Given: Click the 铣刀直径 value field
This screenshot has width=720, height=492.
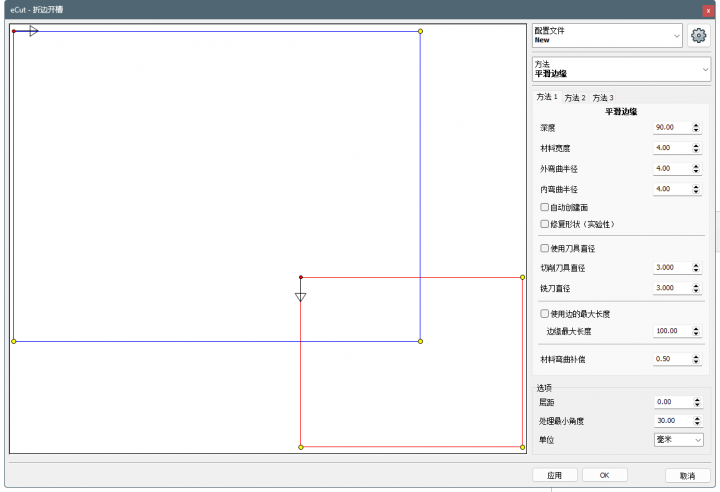Looking at the screenshot, I should (672, 288).
